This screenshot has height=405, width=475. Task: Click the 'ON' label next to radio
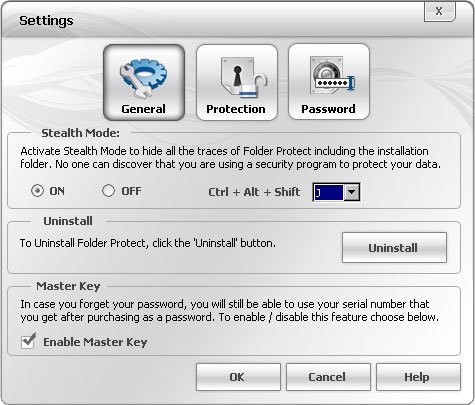coord(57,191)
